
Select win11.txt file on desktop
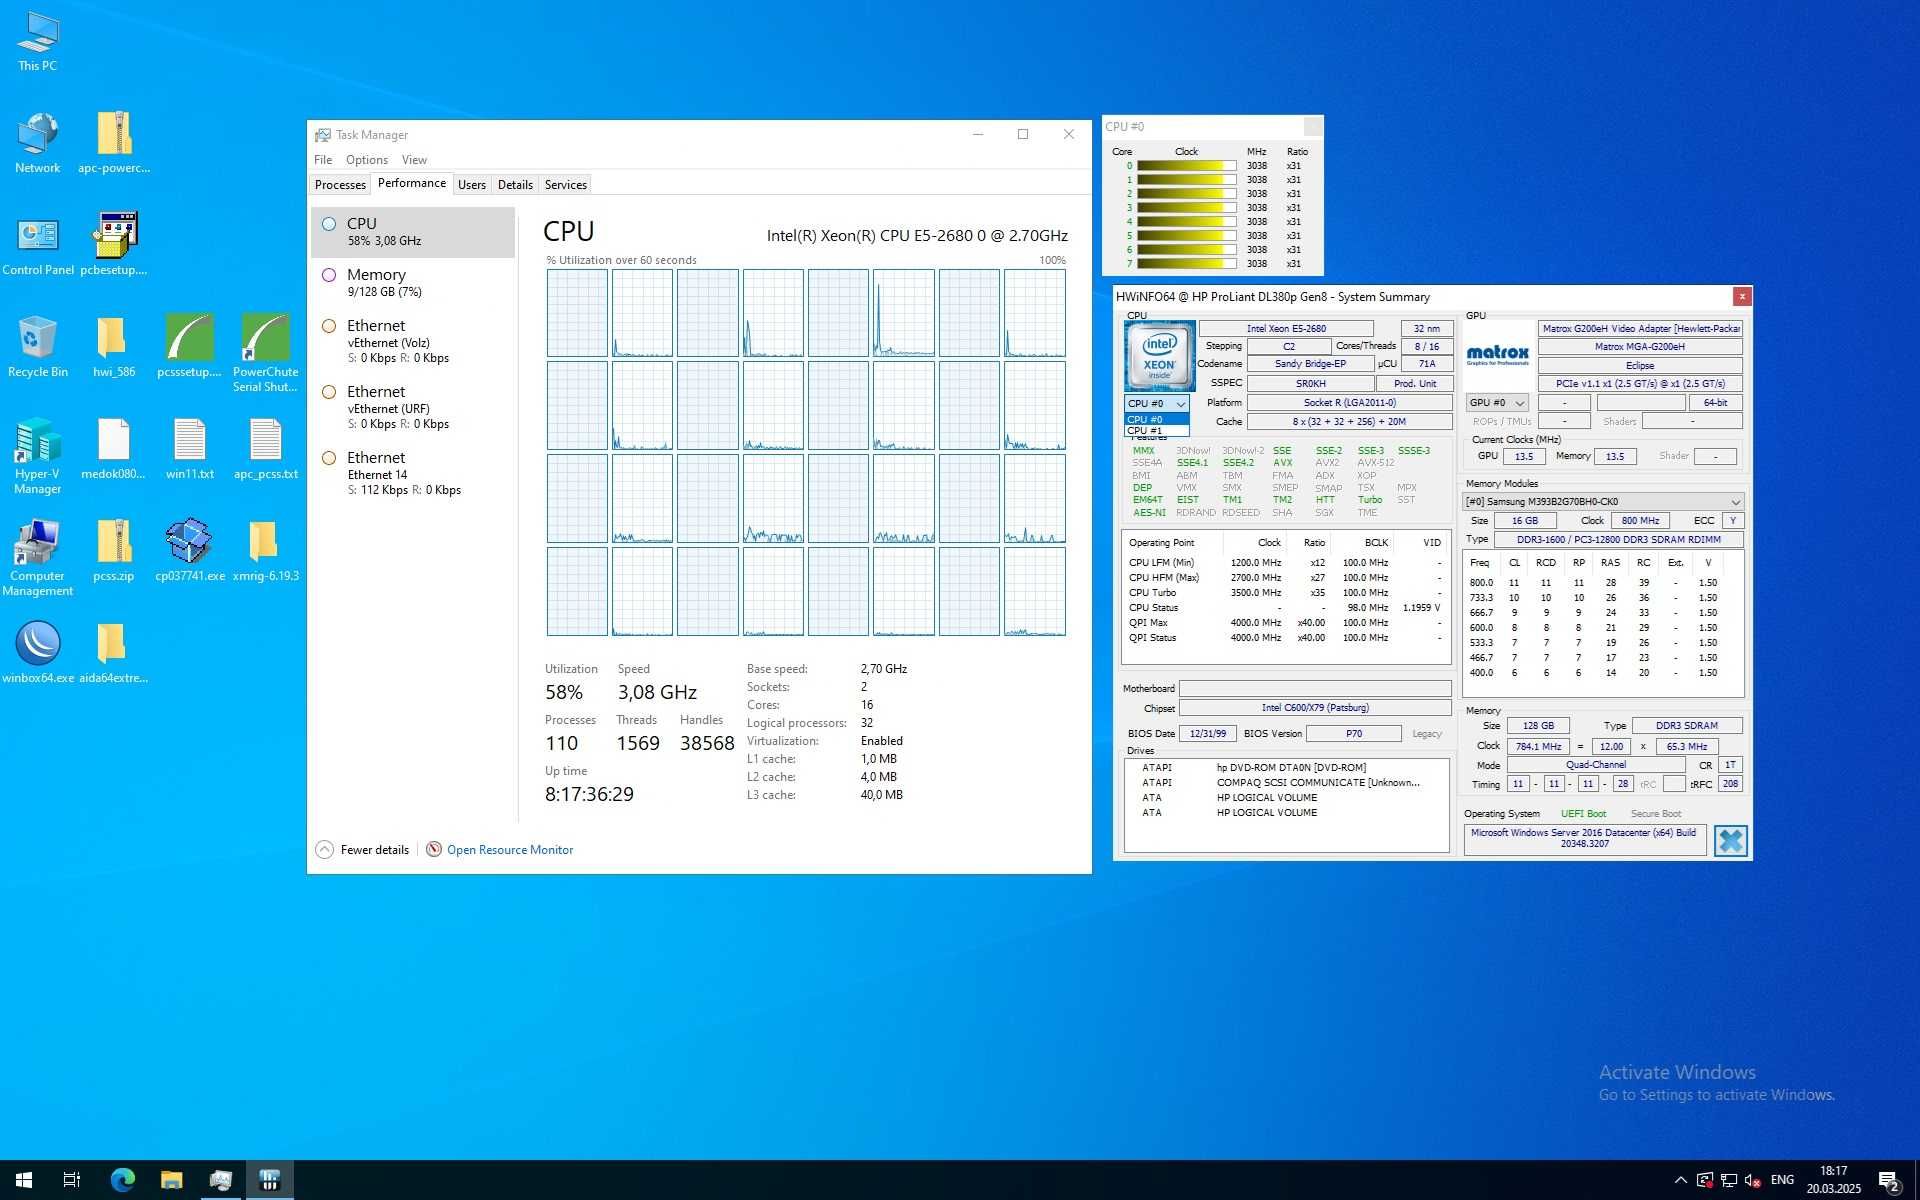pos(189,449)
